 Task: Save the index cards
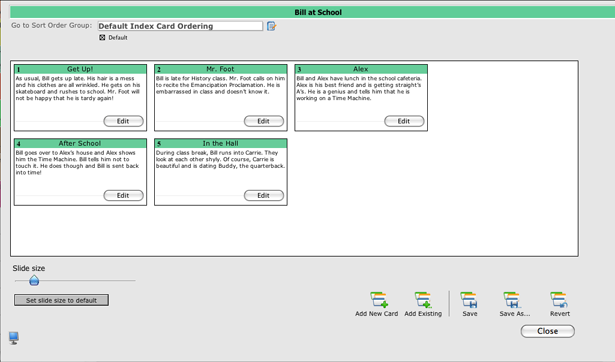[x=469, y=300]
